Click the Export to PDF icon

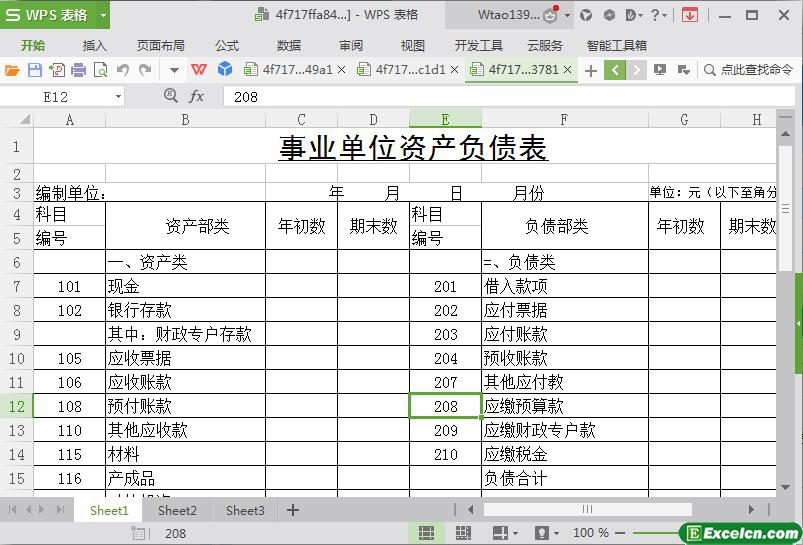[57, 70]
